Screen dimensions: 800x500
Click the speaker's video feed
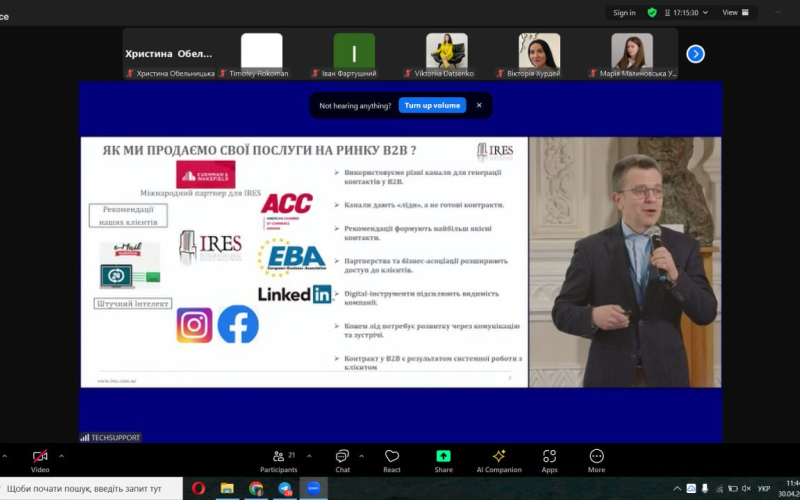625,262
